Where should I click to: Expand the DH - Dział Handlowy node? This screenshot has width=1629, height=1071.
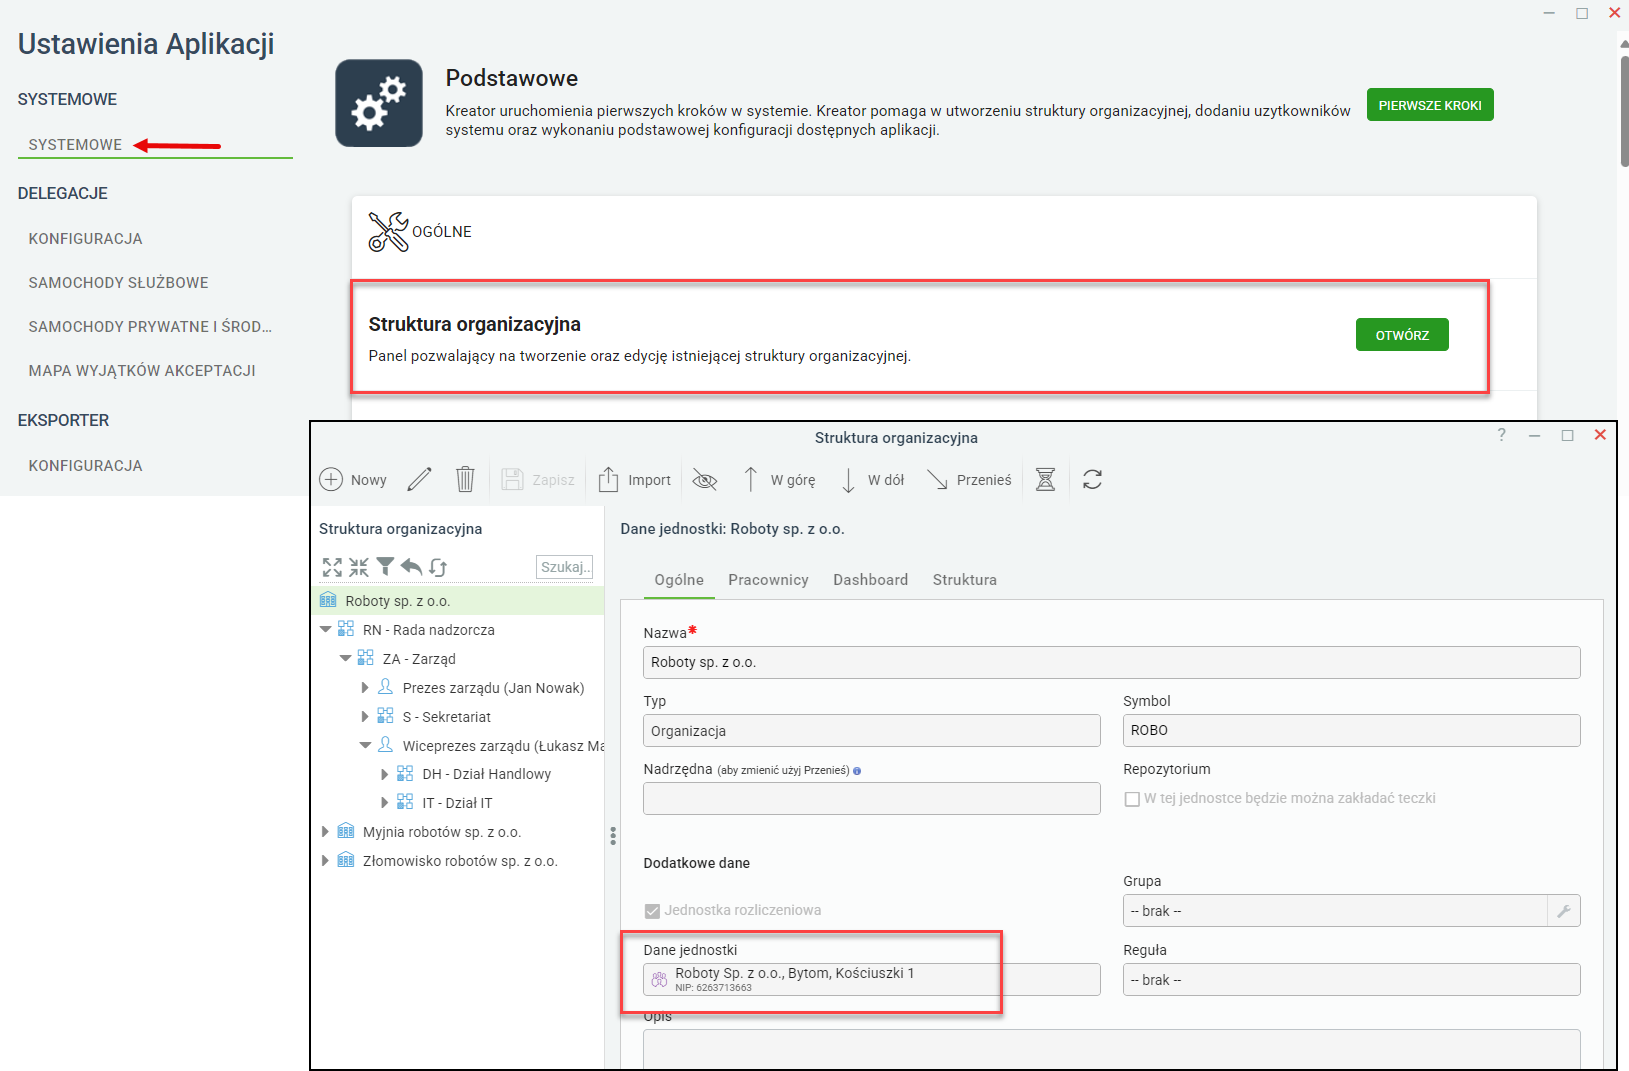(x=385, y=774)
